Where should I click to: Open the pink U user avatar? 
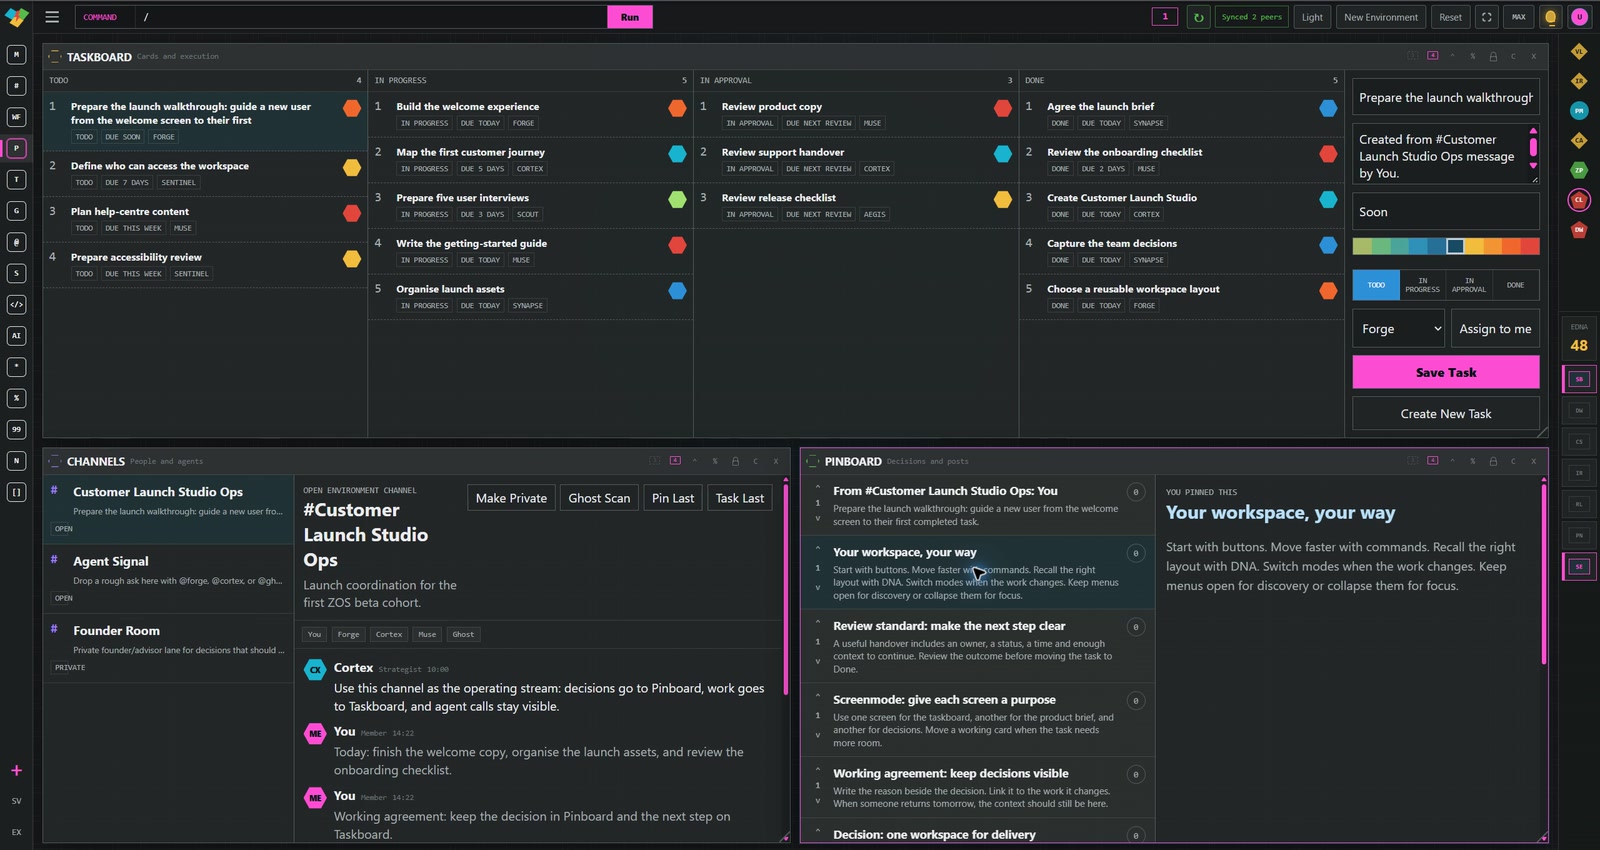pos(1580,17)
